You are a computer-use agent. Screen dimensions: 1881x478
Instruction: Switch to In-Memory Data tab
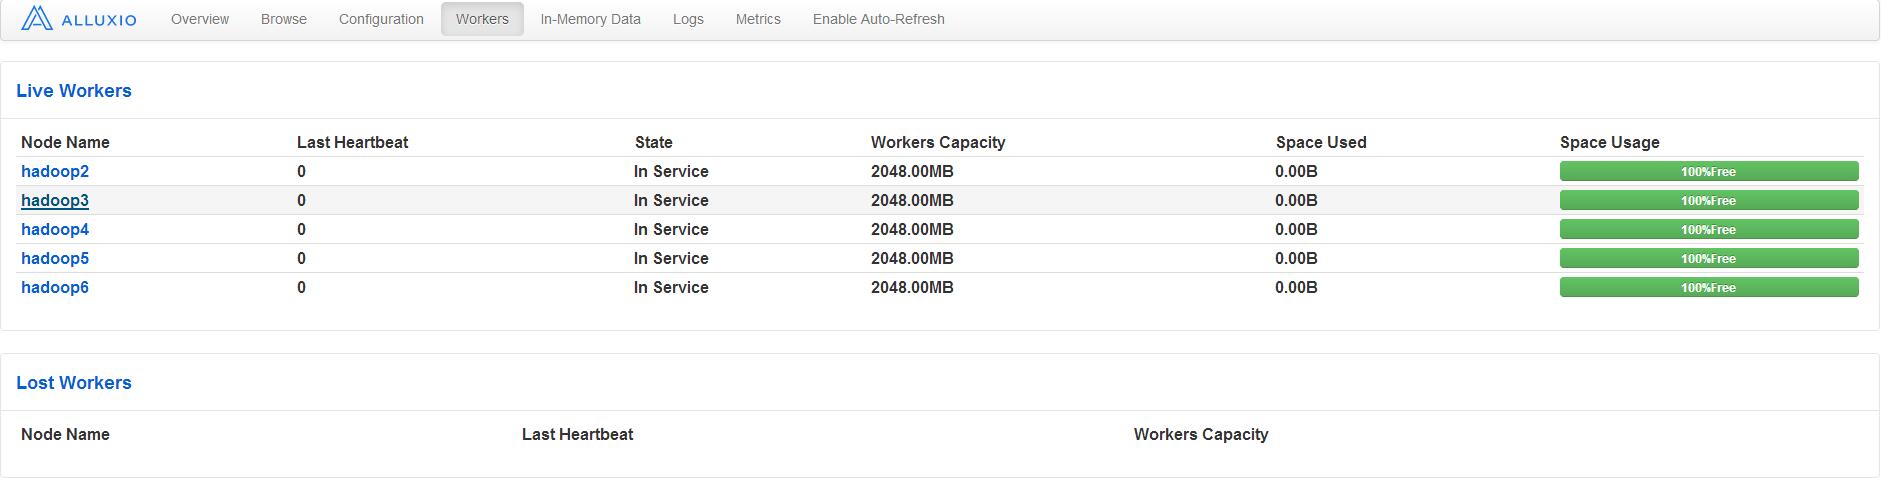(x=590, y=19)
